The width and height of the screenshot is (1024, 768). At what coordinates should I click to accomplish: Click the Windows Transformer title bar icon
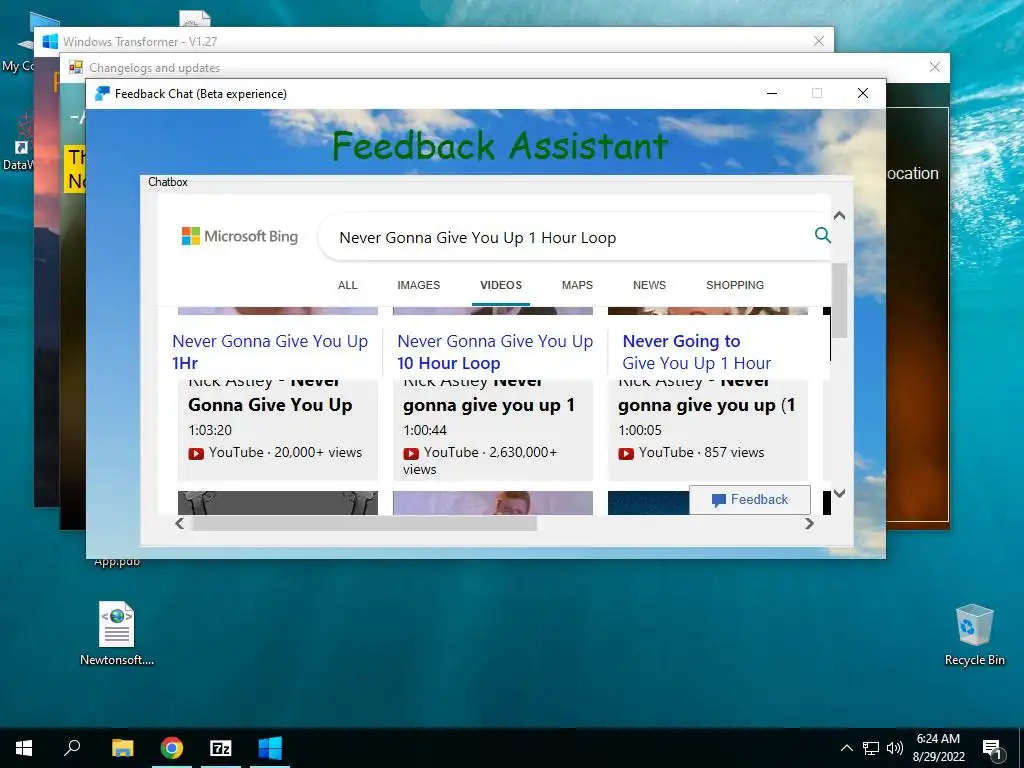pyautogui.click(x=50, y=41)
